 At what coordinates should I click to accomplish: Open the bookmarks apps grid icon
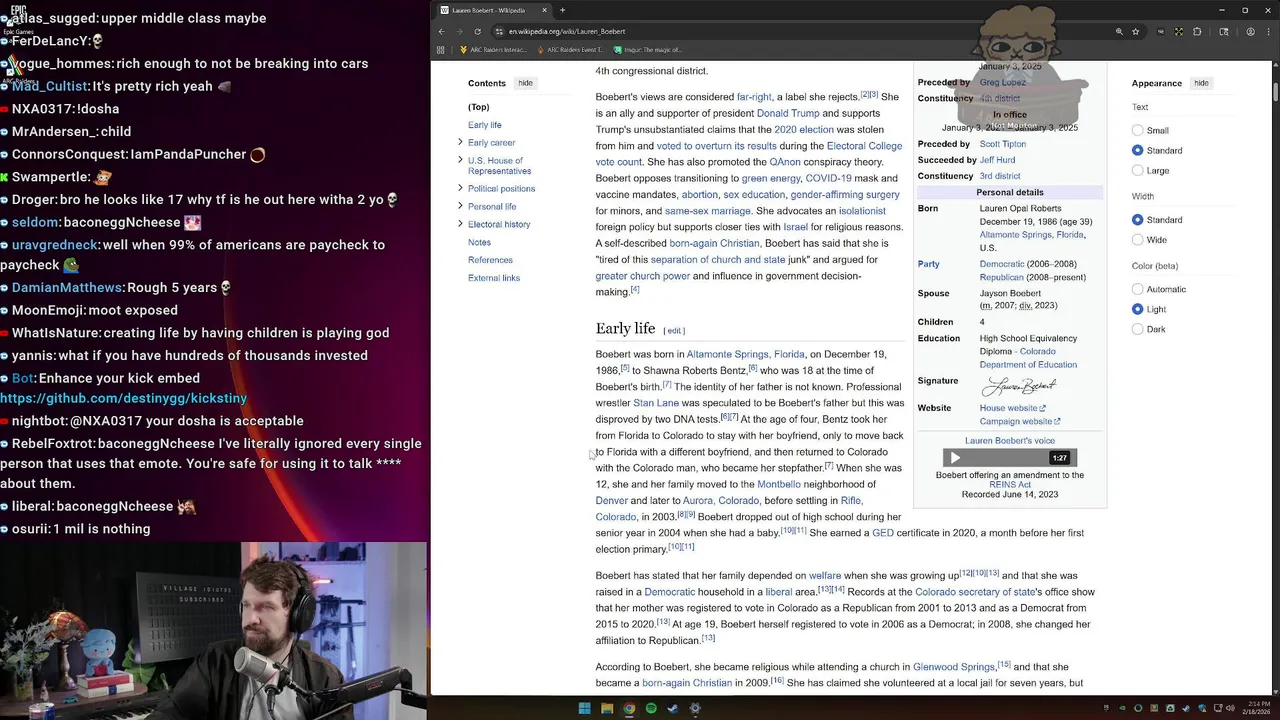coord(441,49)
